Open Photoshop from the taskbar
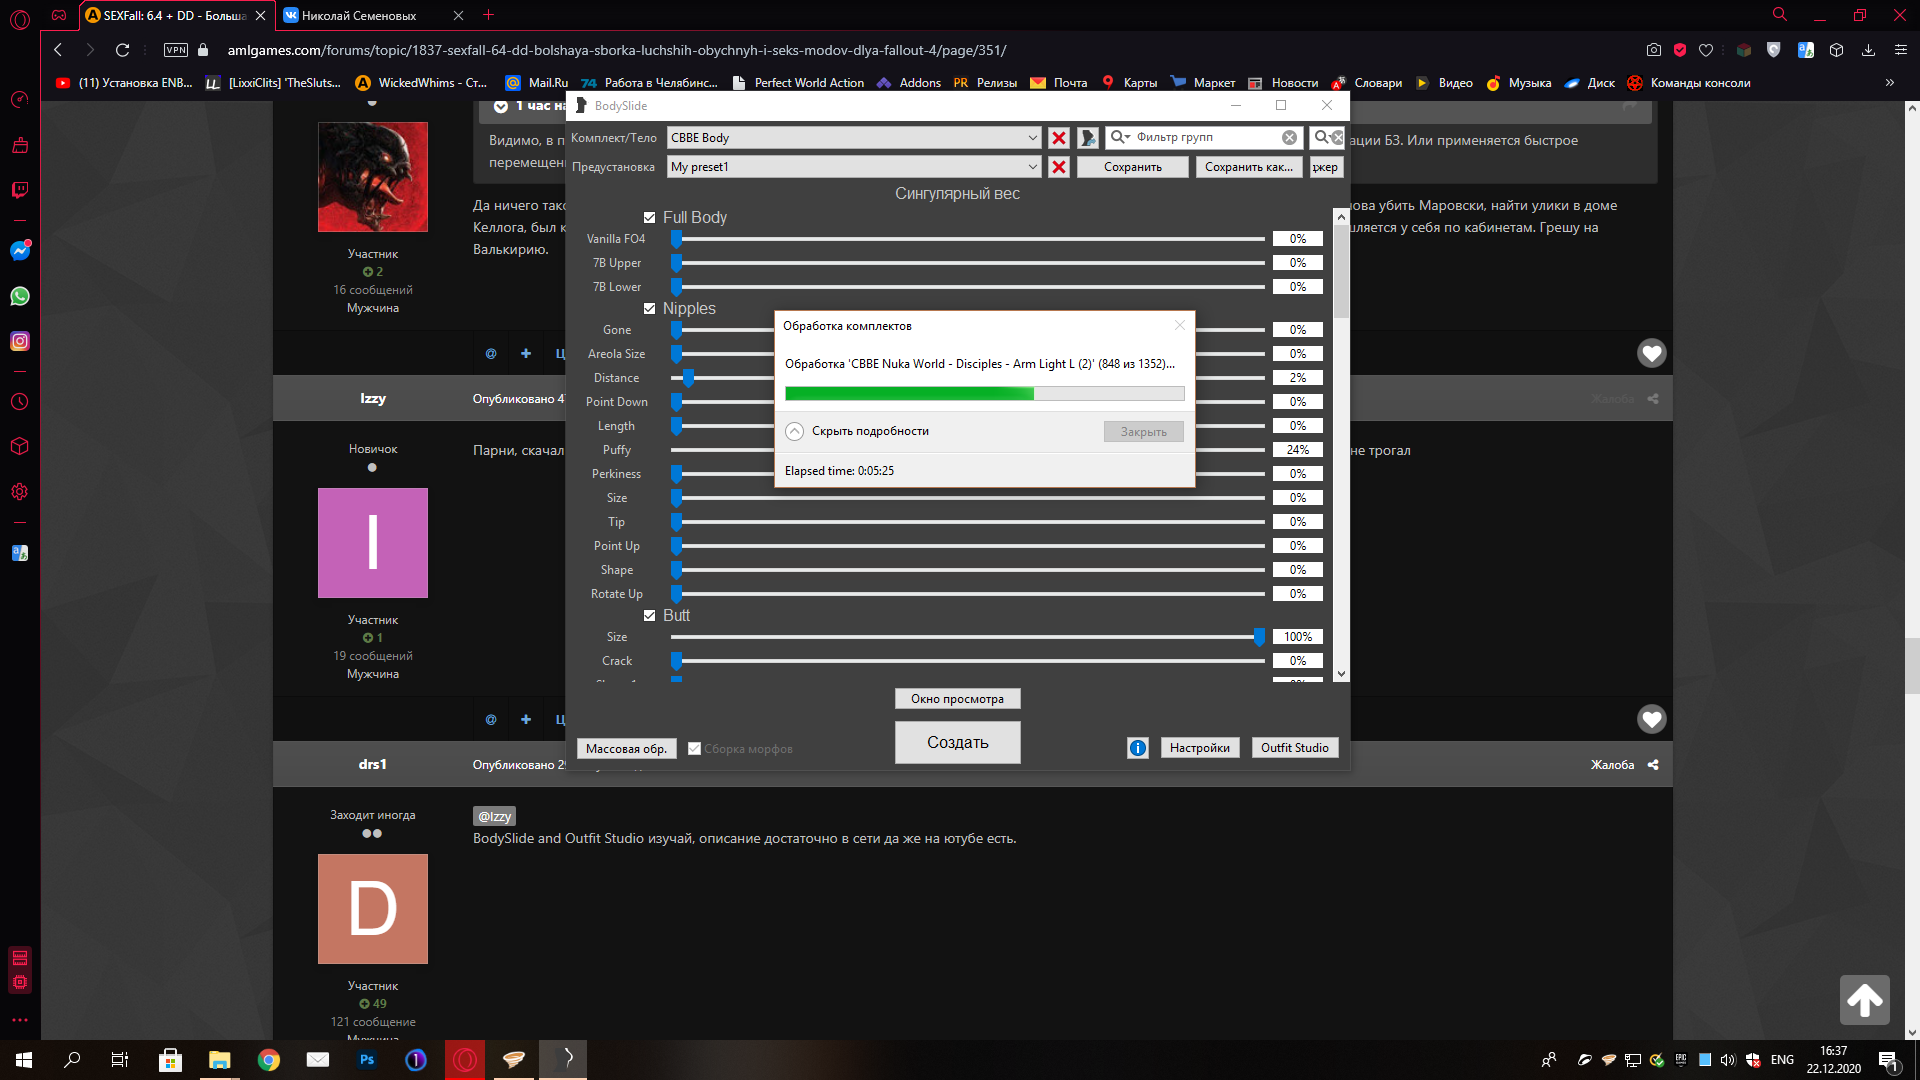The image size is (1920, 1080). (367, 1060)
